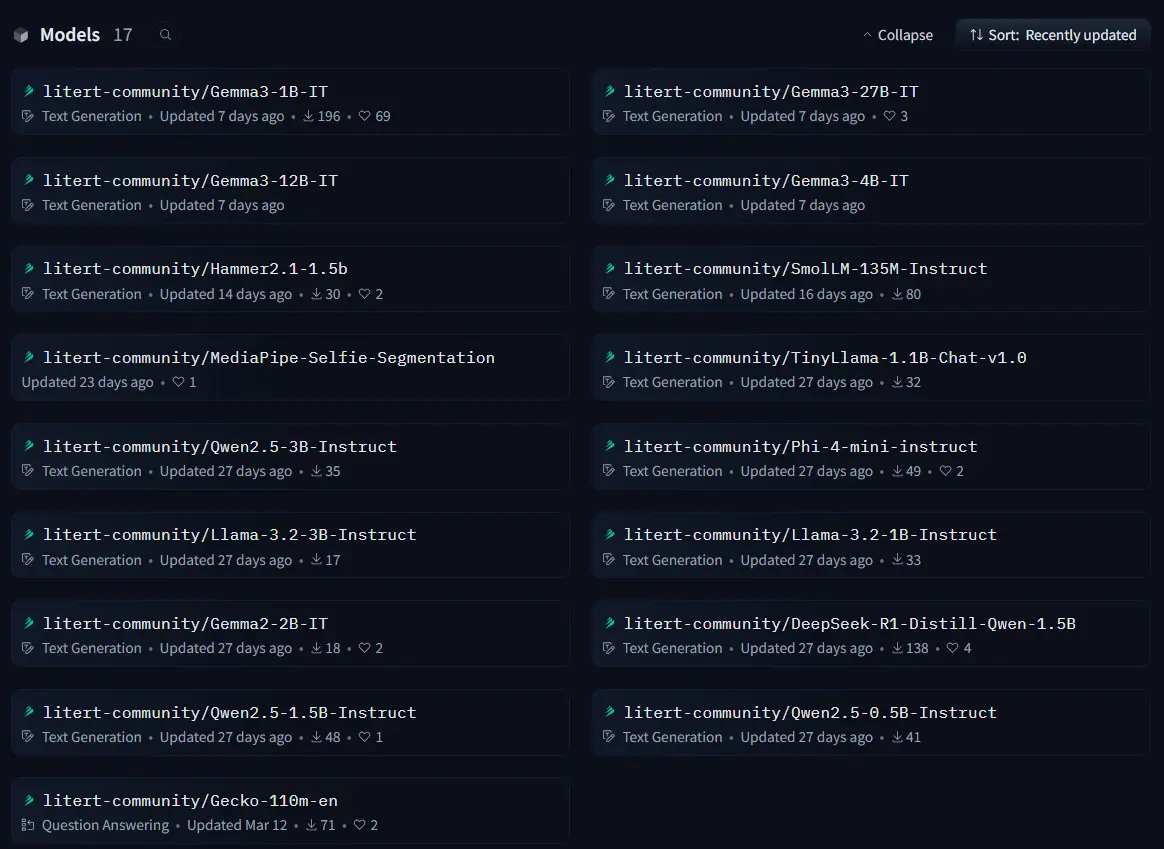
Task: Click the Models cube icon
Action: [x=22, y=35]
